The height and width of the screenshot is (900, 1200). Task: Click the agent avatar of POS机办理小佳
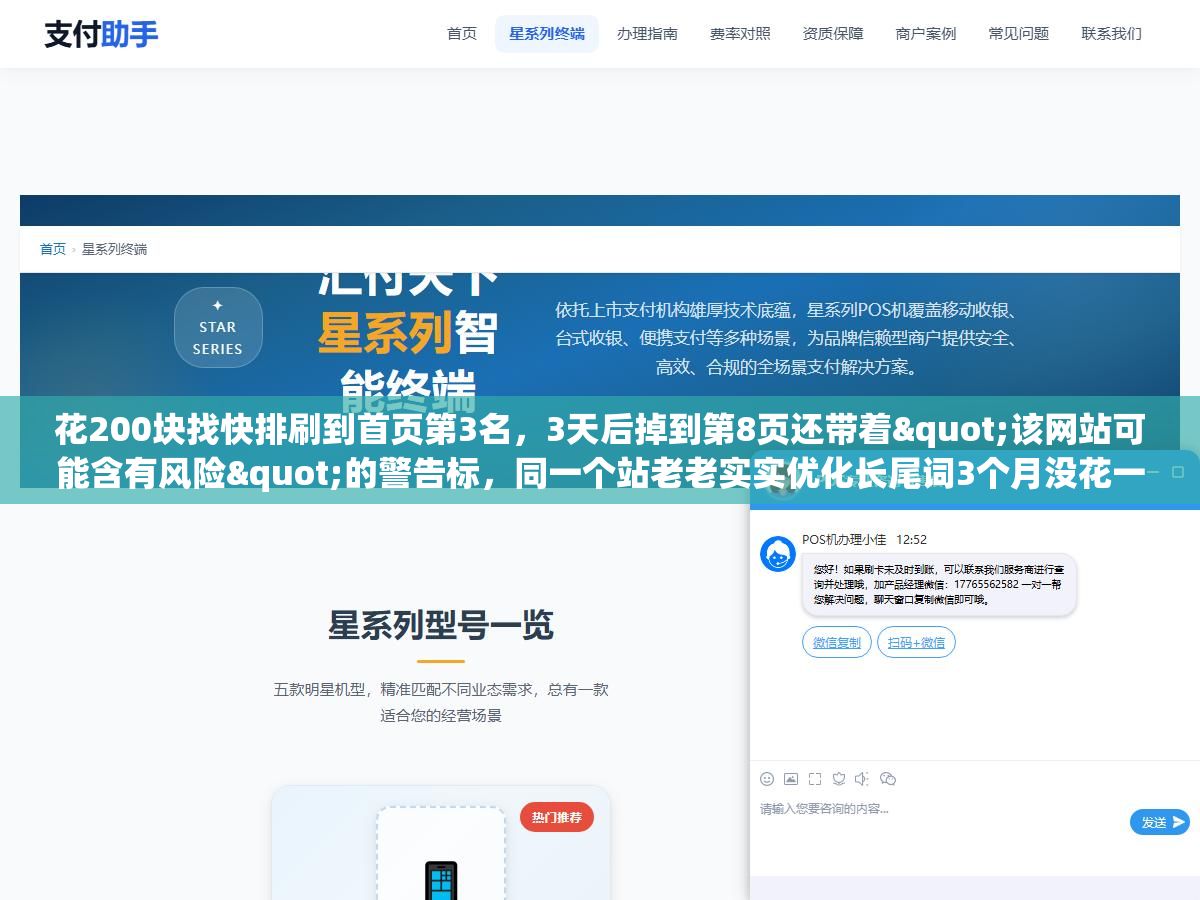[x=778, y=554]
